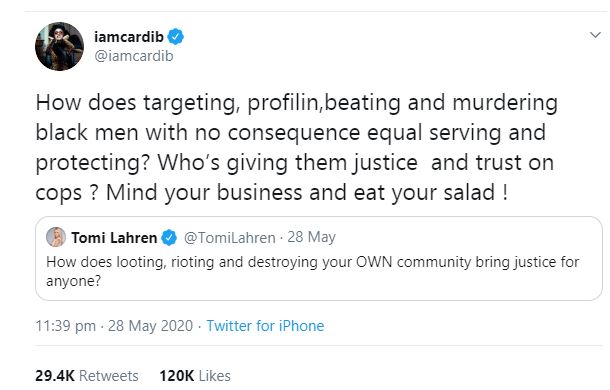Image resolution: width=610 pixels, height=390 pixels.
Task: Click the @TomiLahren handle
Action: click(230, 237)
